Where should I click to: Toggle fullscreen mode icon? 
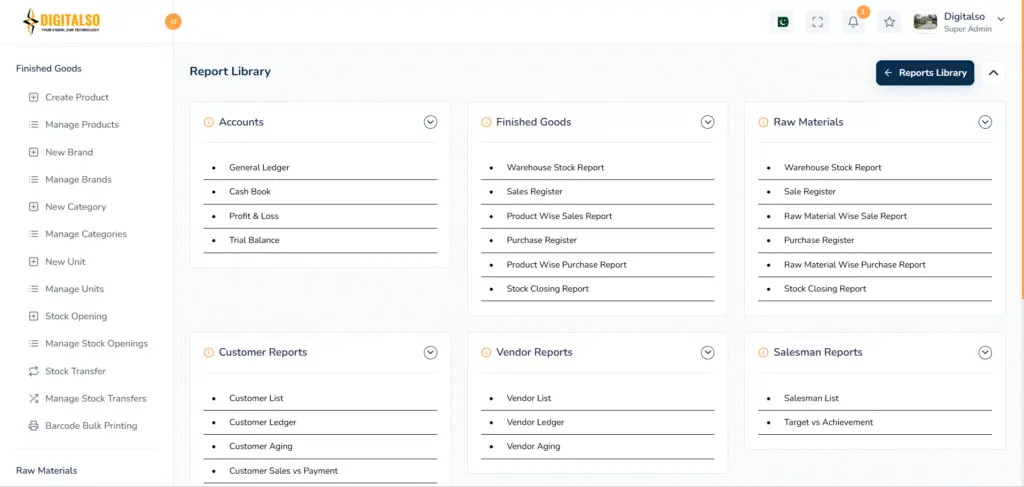[817, 22]
